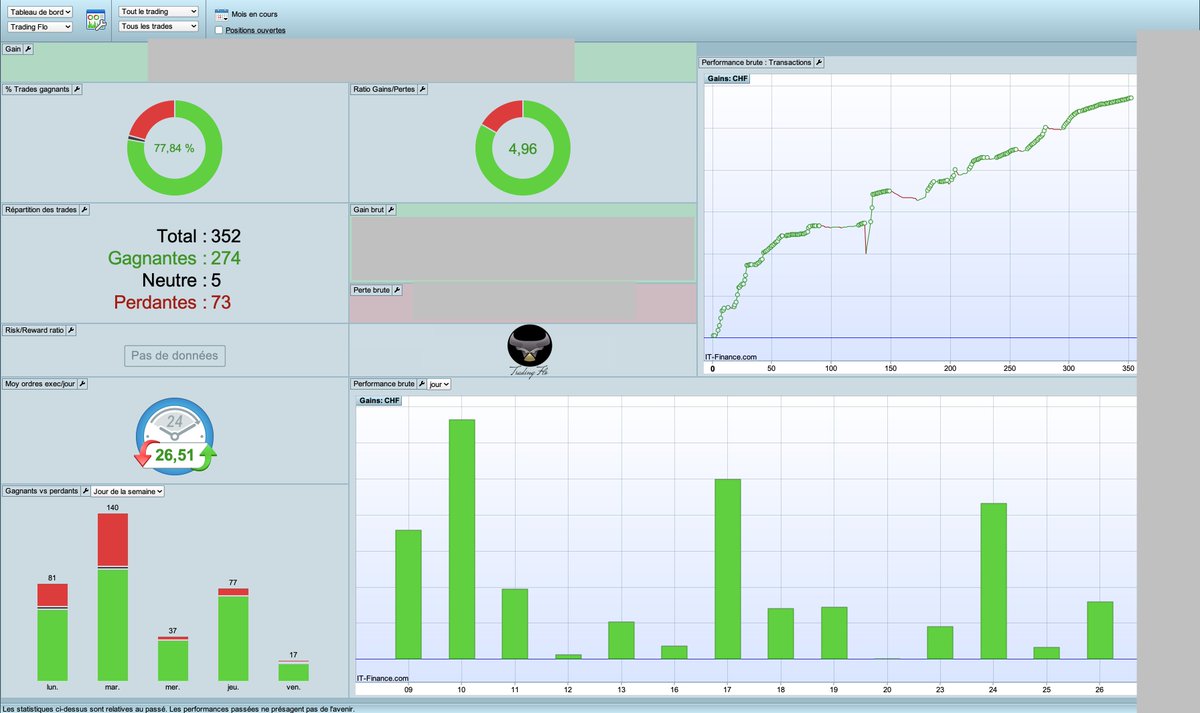
Task: Click the Positions ouvertes label link
Action: point(255,30)
